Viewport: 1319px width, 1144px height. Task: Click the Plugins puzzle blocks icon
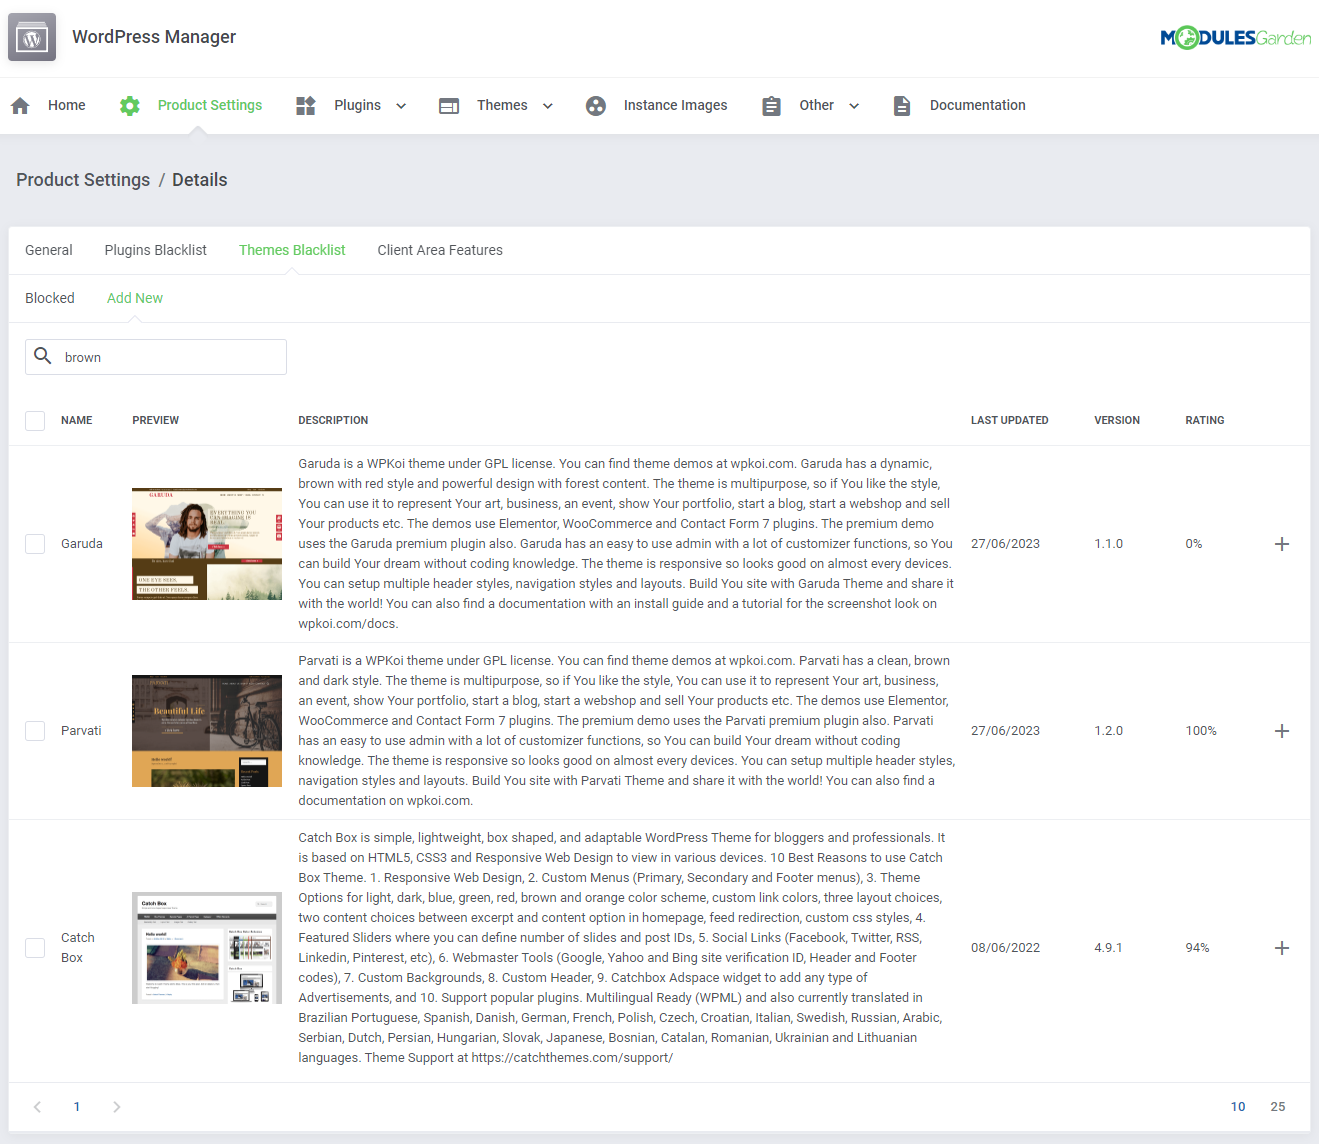[306, 105]
